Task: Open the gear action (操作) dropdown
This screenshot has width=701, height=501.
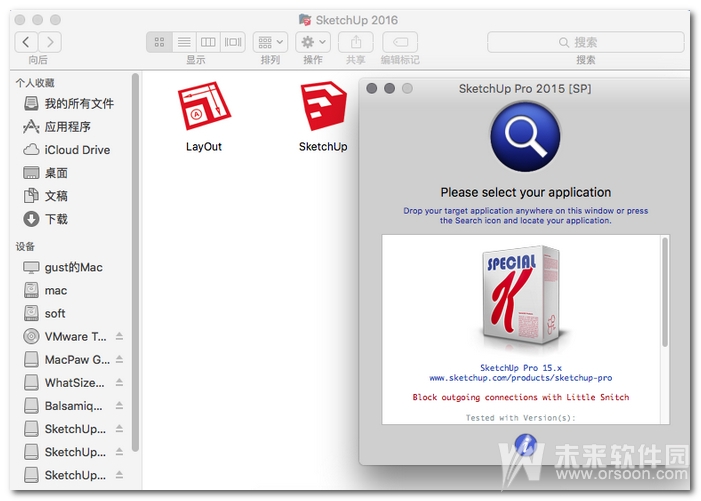Action: [x=313, y=42]
